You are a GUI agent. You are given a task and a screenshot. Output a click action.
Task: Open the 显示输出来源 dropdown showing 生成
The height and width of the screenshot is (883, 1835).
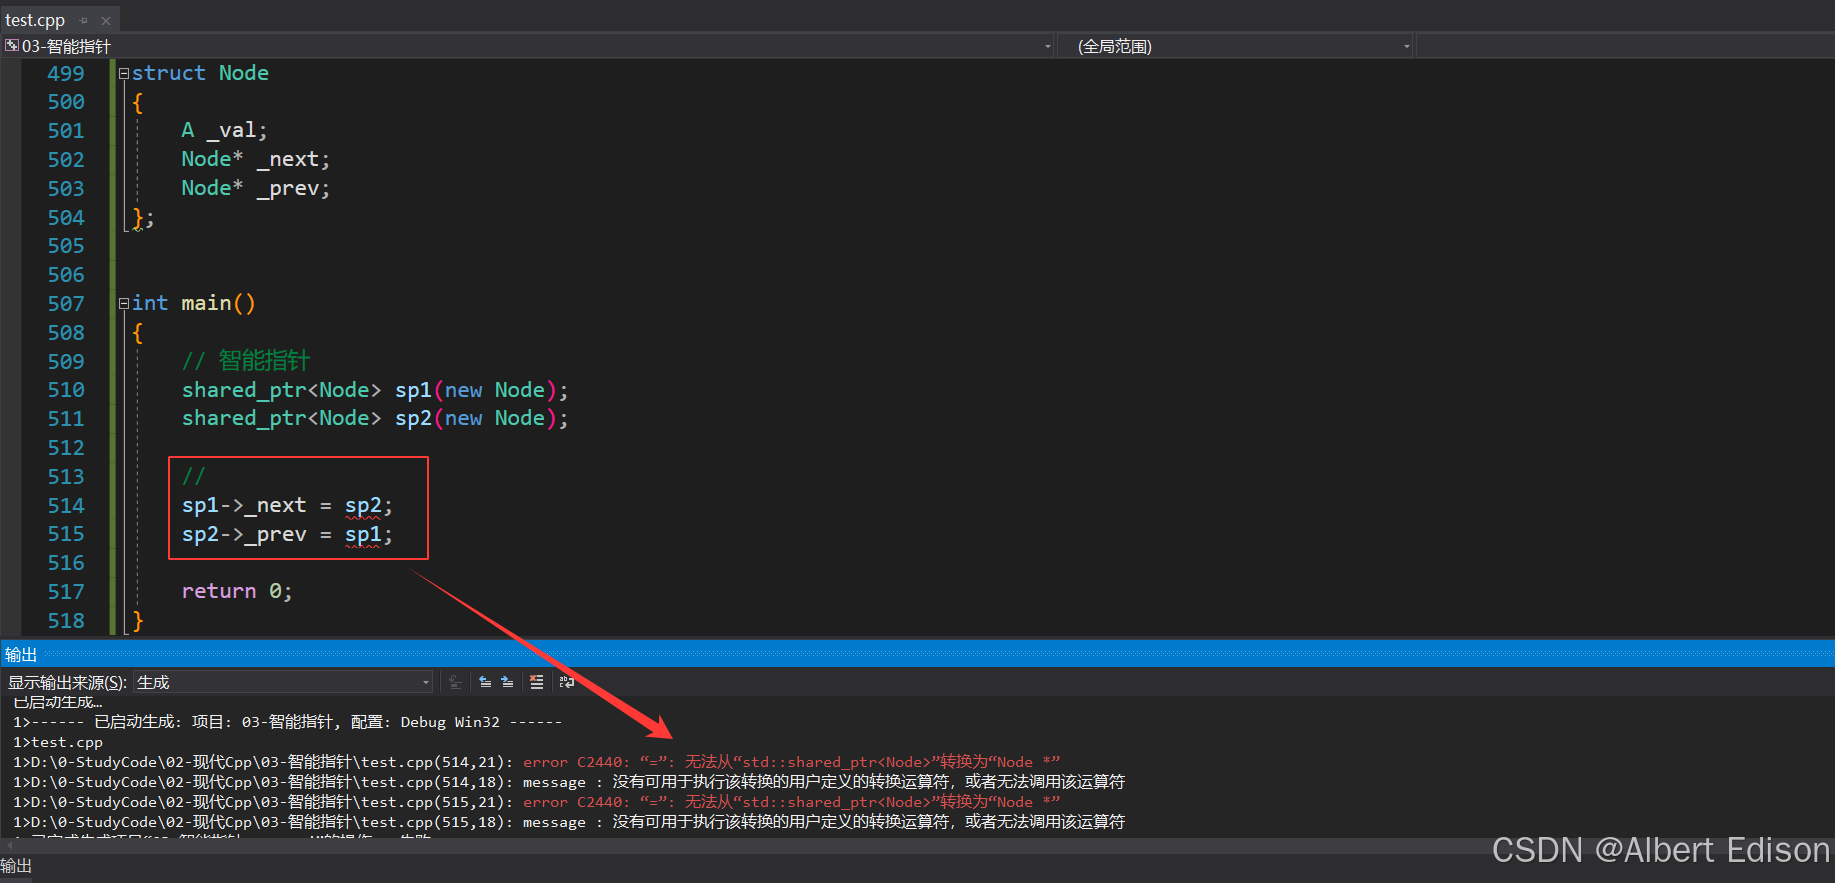283,682
